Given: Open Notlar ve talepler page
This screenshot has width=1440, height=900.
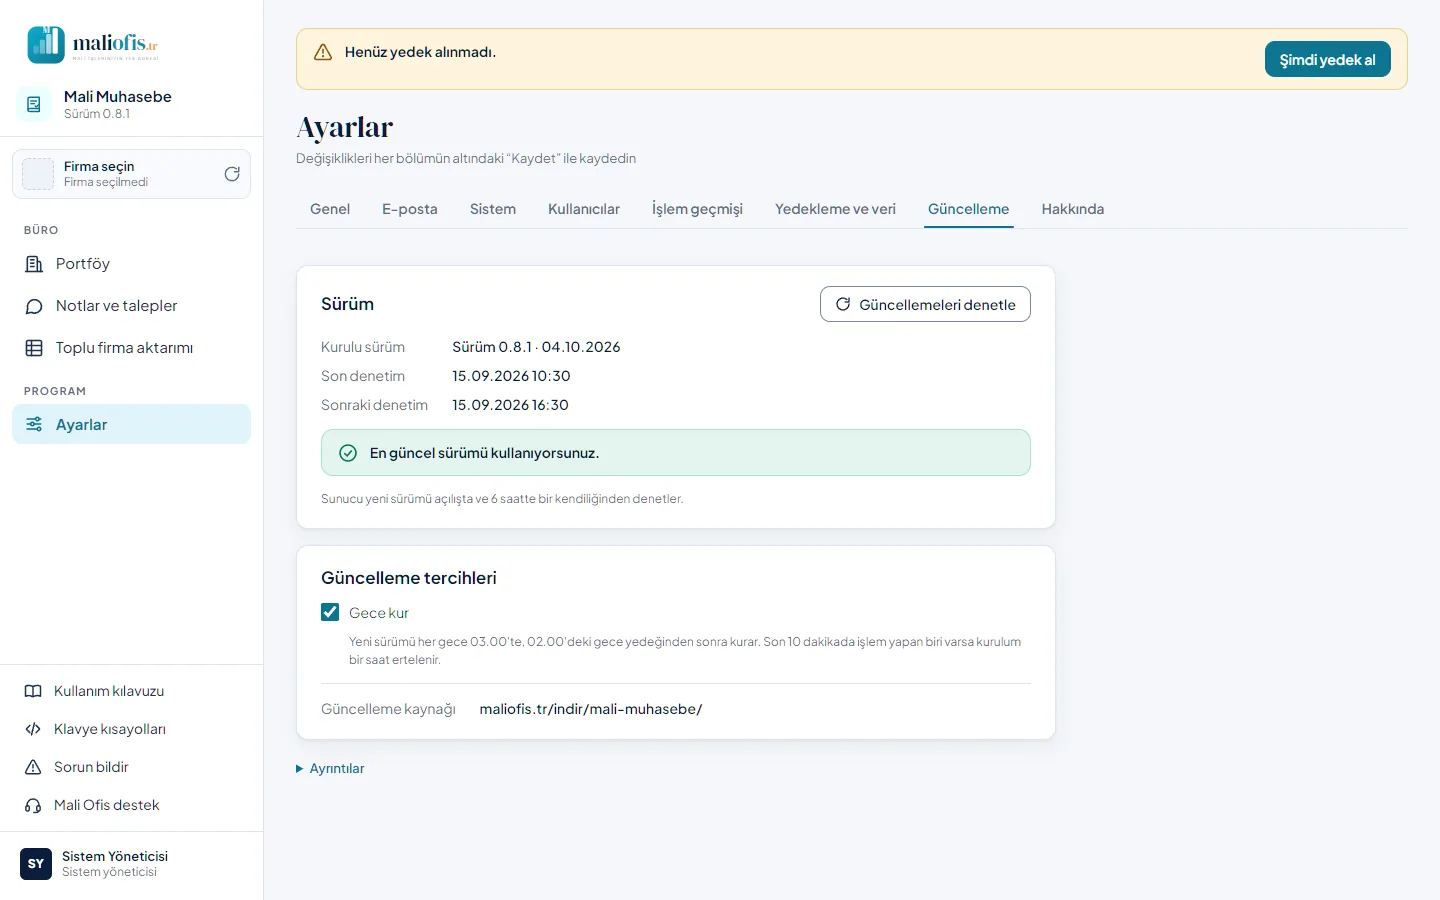Looking at the screenshot, I should [131, 306].
